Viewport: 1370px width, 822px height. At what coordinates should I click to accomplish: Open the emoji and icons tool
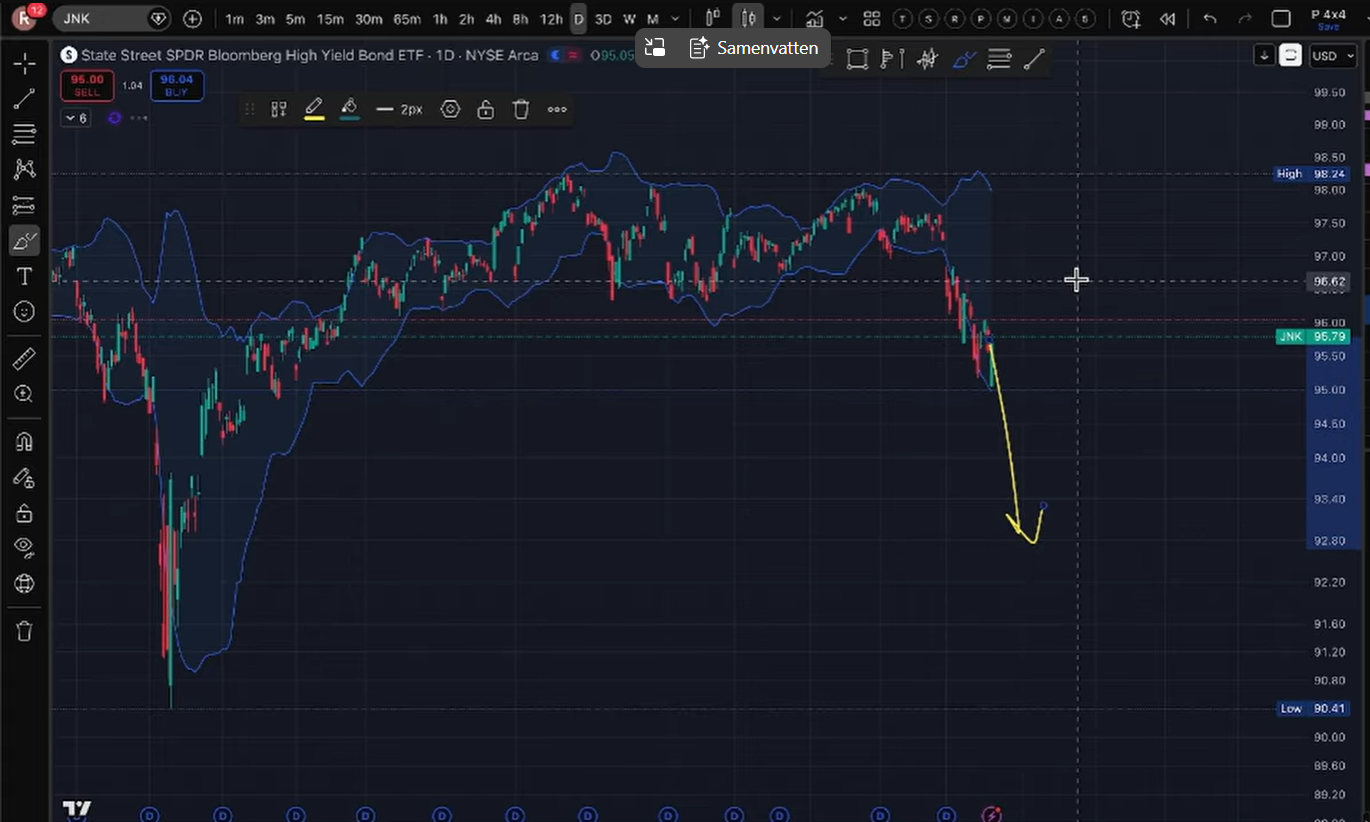click(x=25, y=312)
